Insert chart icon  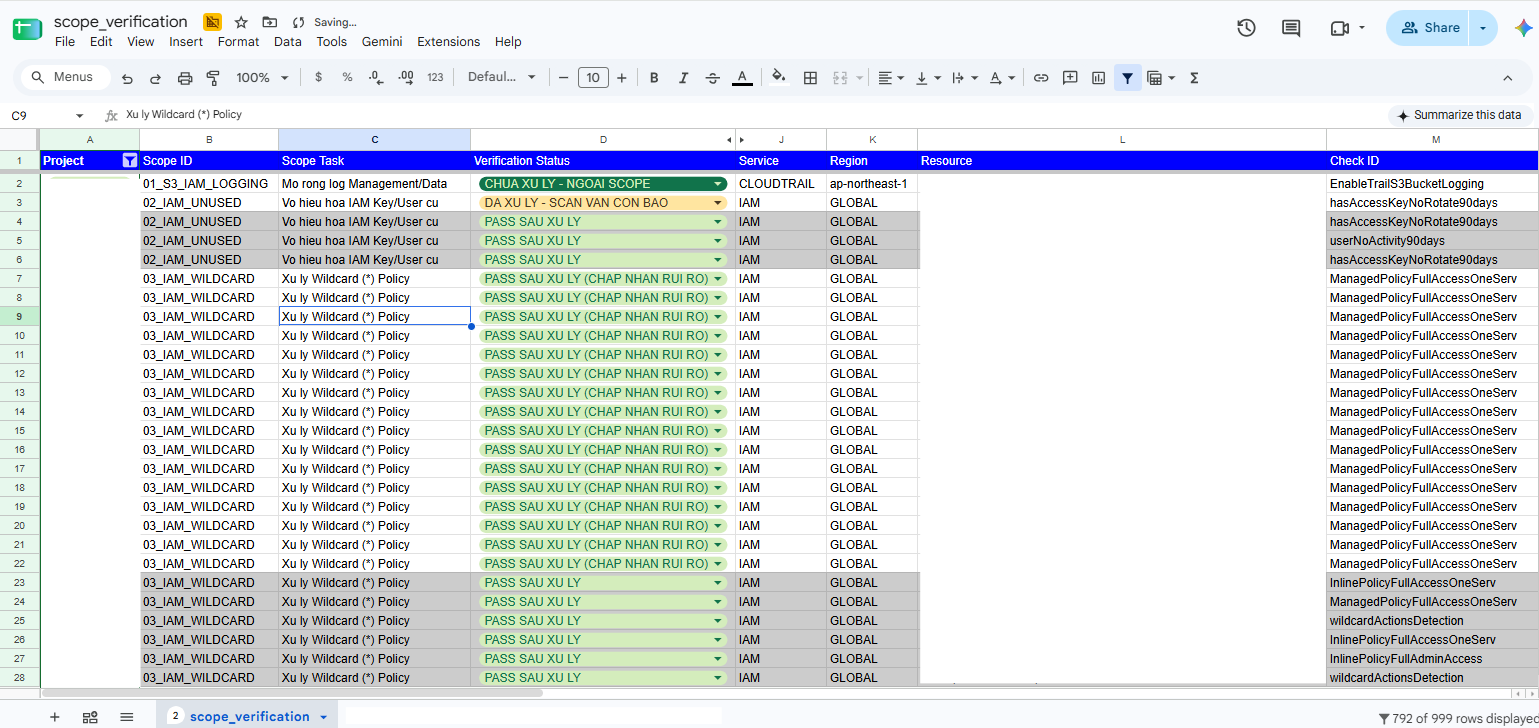(x=1098, y=77)
